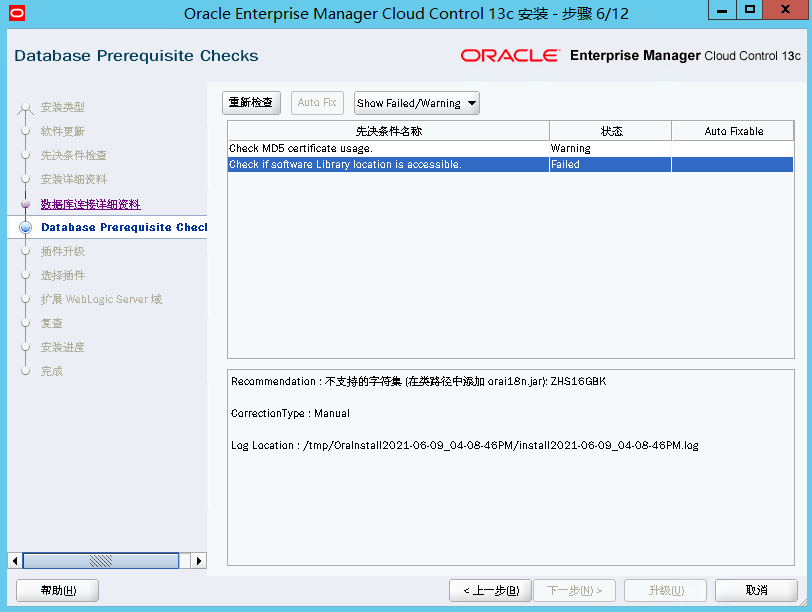Click the sidebar horizontal scrollbar thumb
The width and height of the screenshot is (812, 612).
(x=101, y=561)
